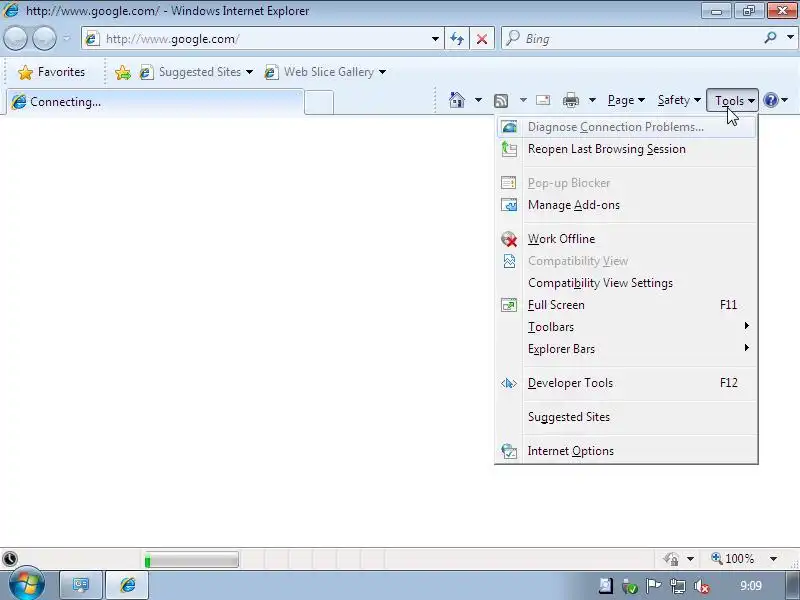Screen dimensions: 800x600
Task: Open the Page menu
Action: (626, 100)
